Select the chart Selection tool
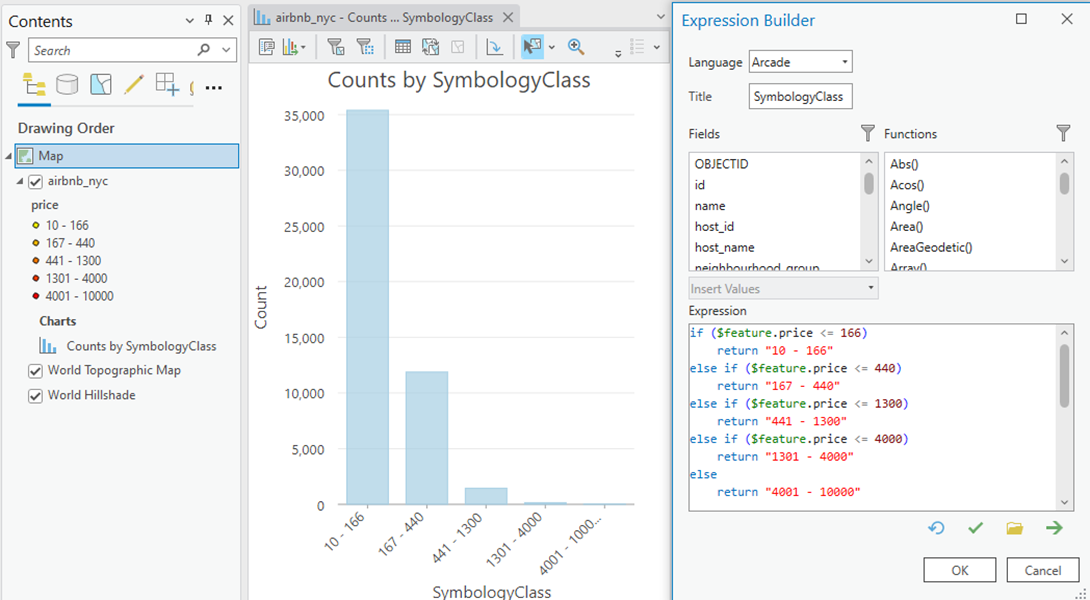1090x600 pixels. click(532, 46)
